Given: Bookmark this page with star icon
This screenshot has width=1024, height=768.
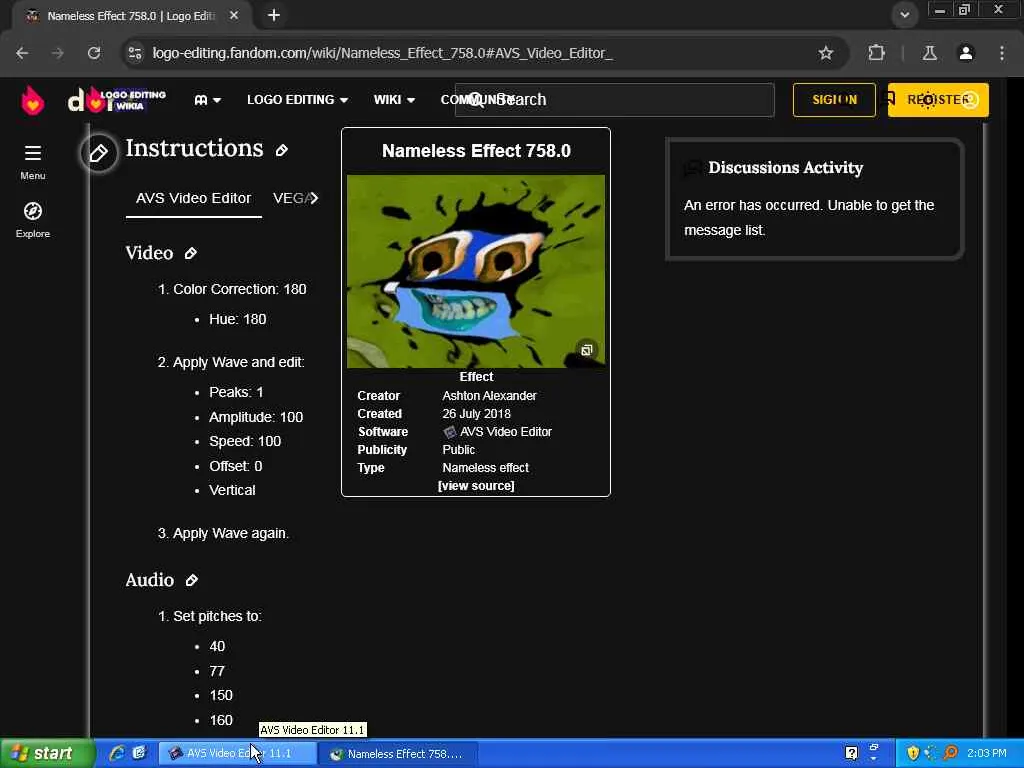Looking at the screenshot, I should pyautogui.click(x=826, y=53).
